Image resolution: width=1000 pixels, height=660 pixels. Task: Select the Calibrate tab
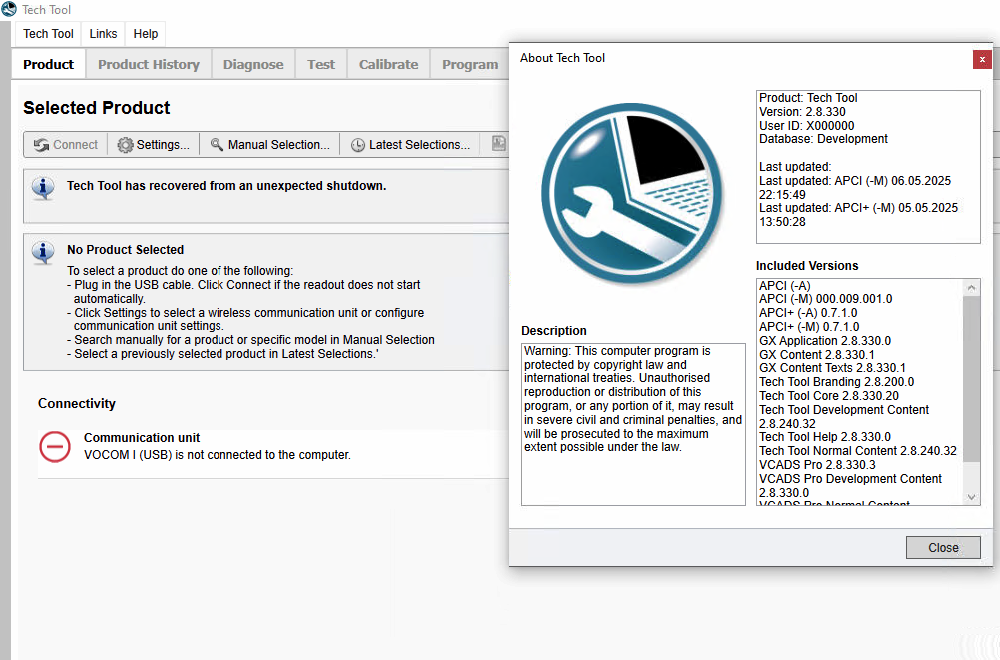click(388, 64)
